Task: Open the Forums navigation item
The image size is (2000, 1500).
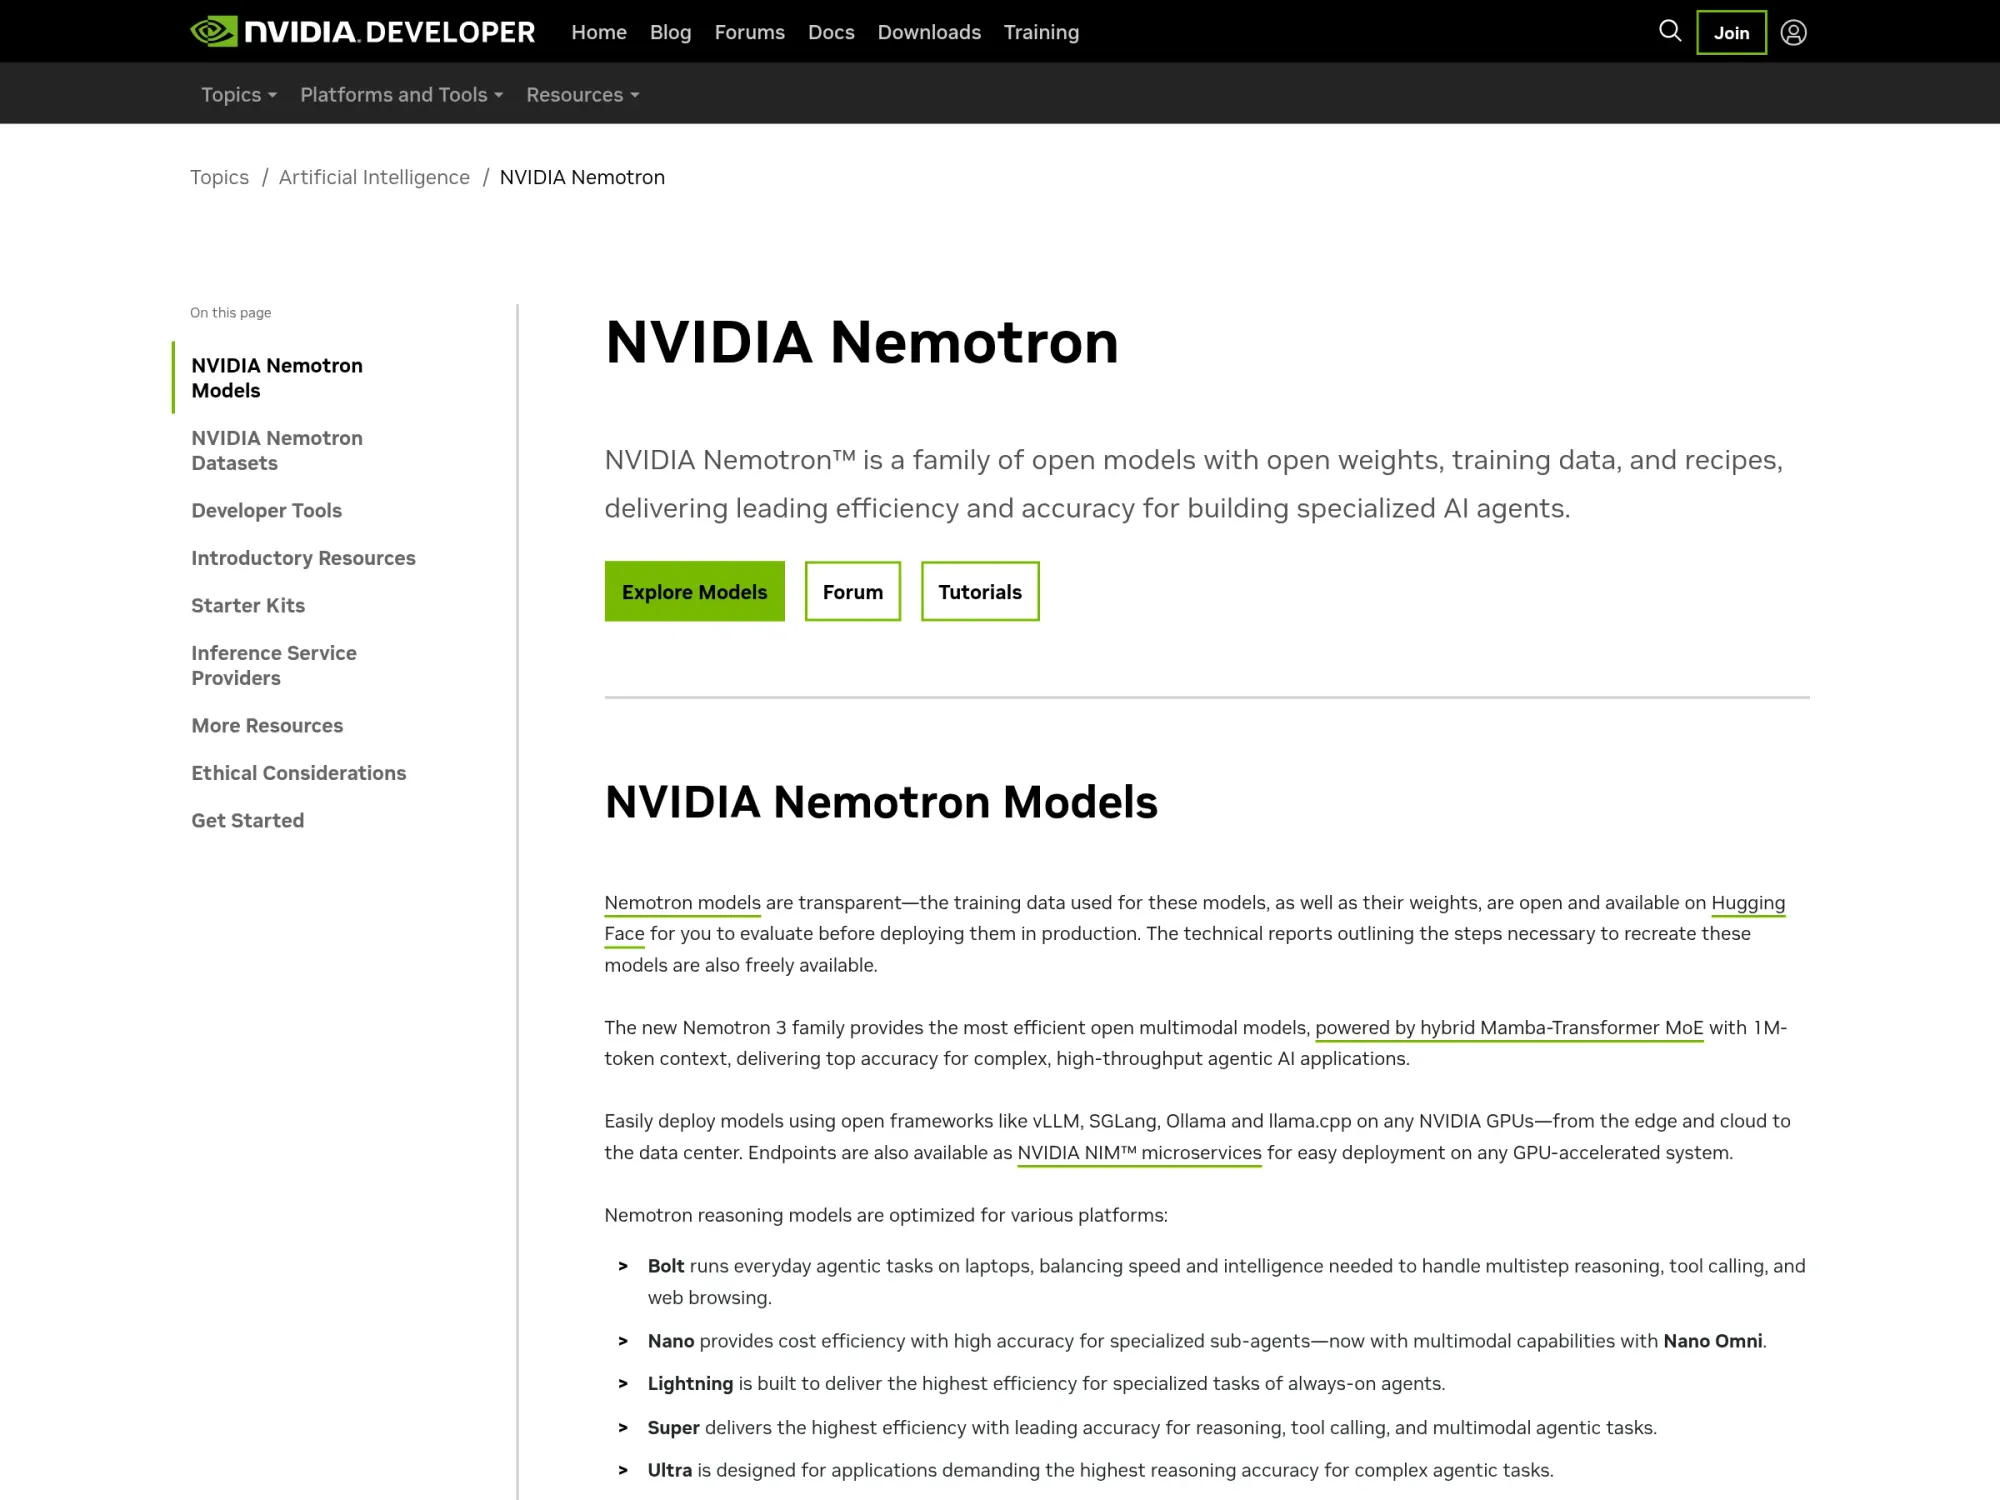Action: (749, 32)
